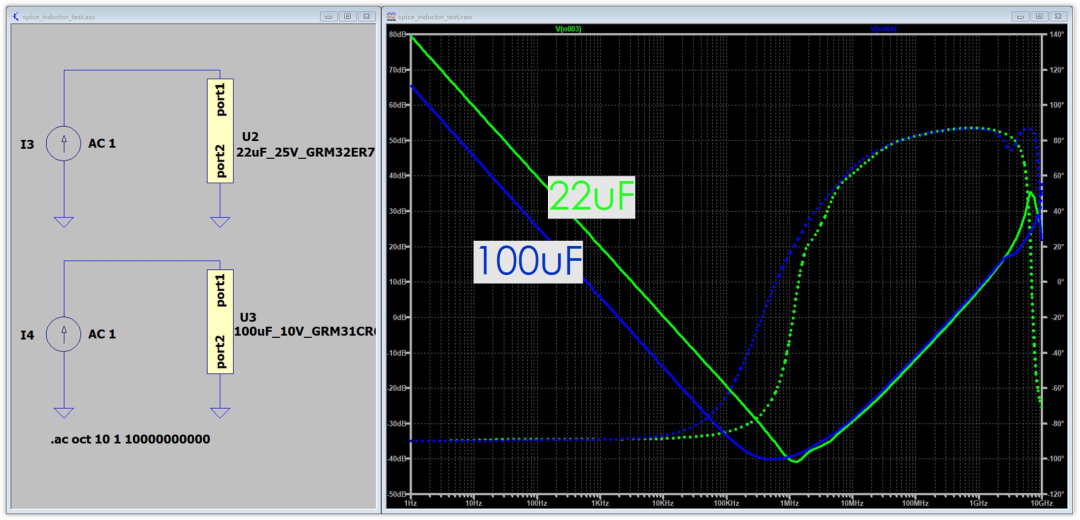Screen dimensions: 1080x520
Task: Click the U2 reference designator label
Action: pyautogui.click(x=249, y=136)
